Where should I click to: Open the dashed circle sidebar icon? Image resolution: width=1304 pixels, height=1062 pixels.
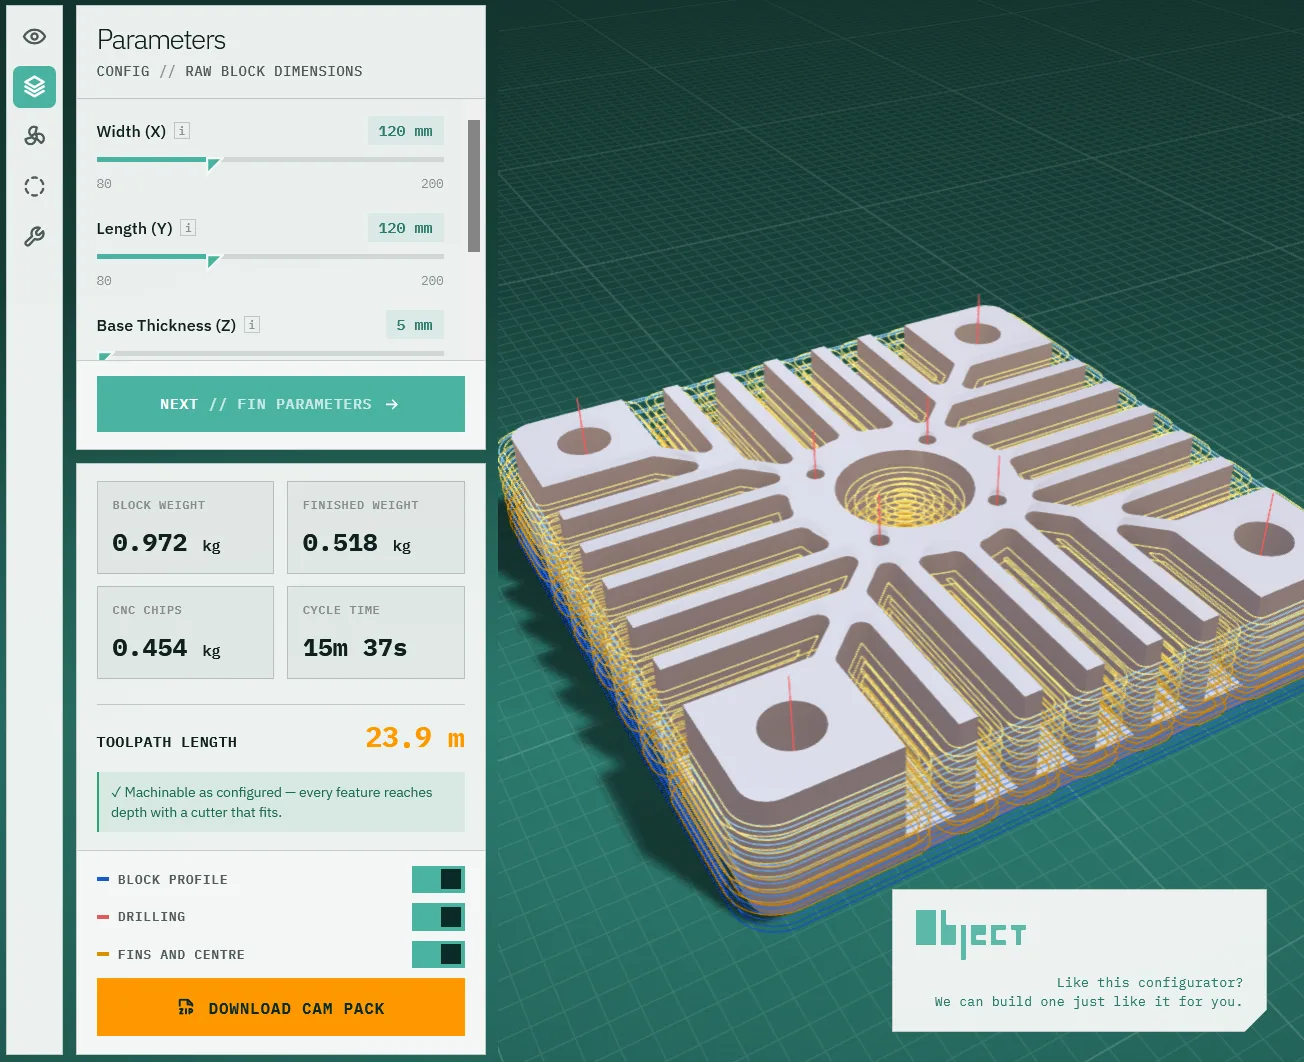[34, 187]
